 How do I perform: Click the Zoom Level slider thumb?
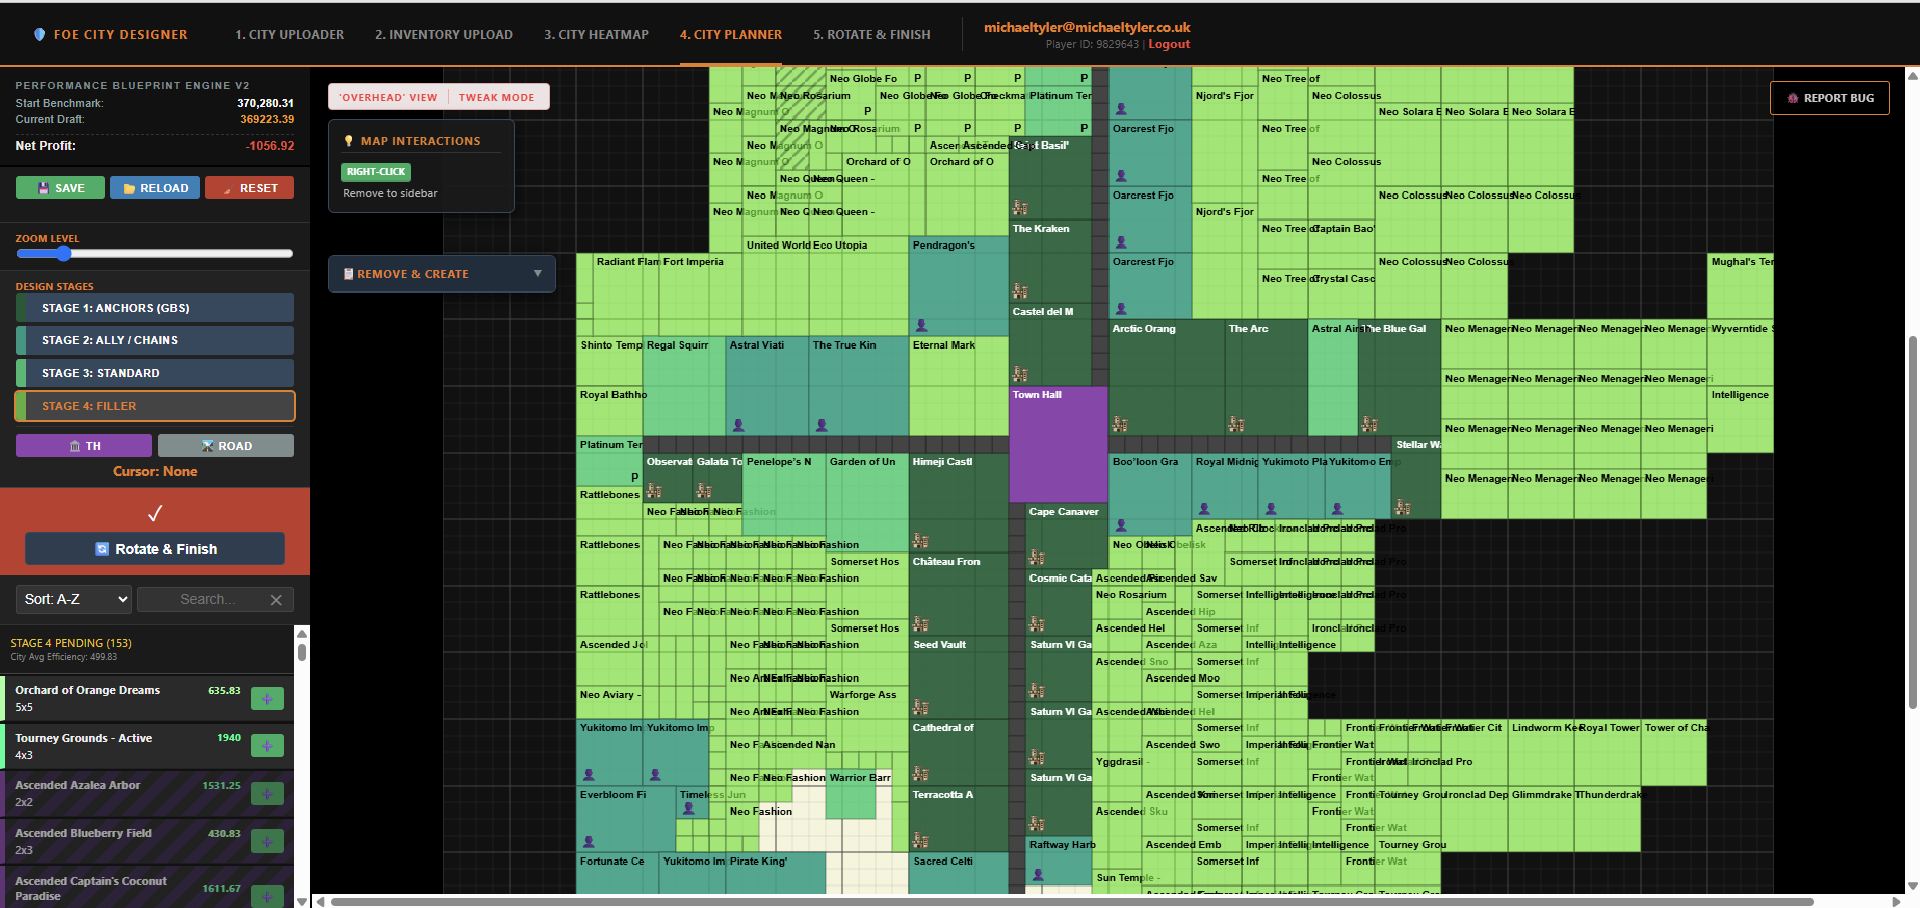pyautogui.click(x=64, y=254)
